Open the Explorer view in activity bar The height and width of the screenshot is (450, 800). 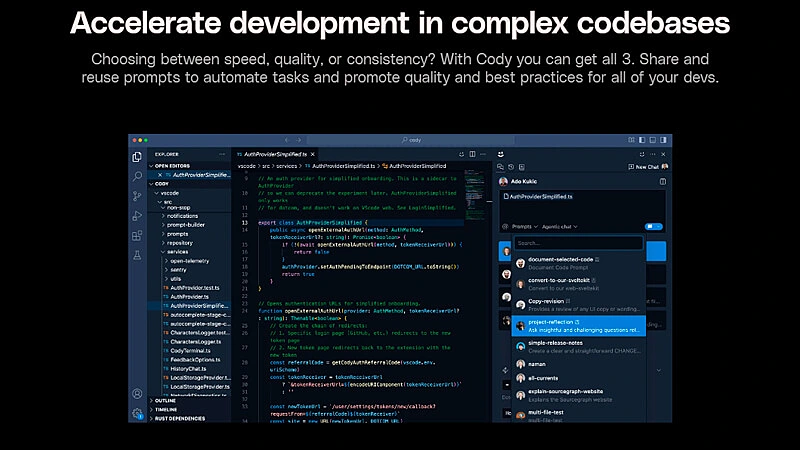[x=137, y=157]
